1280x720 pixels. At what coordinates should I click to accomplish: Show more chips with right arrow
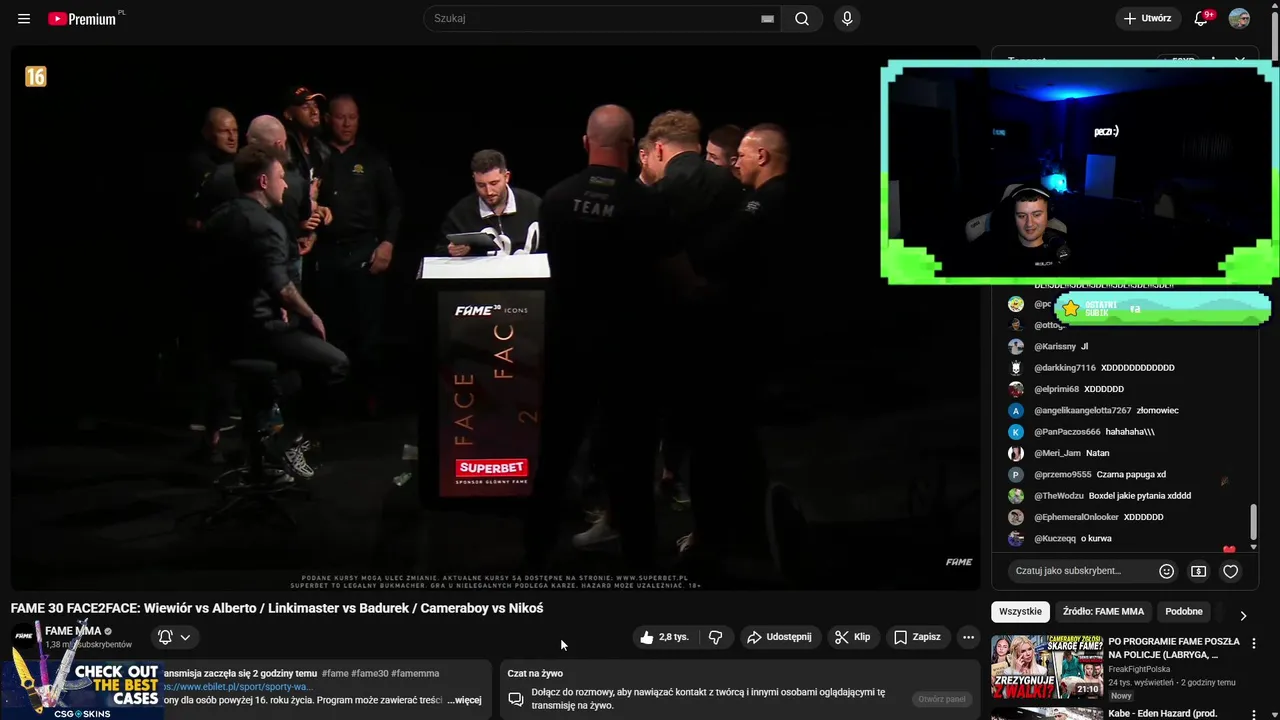click(x=1243, y=616)
